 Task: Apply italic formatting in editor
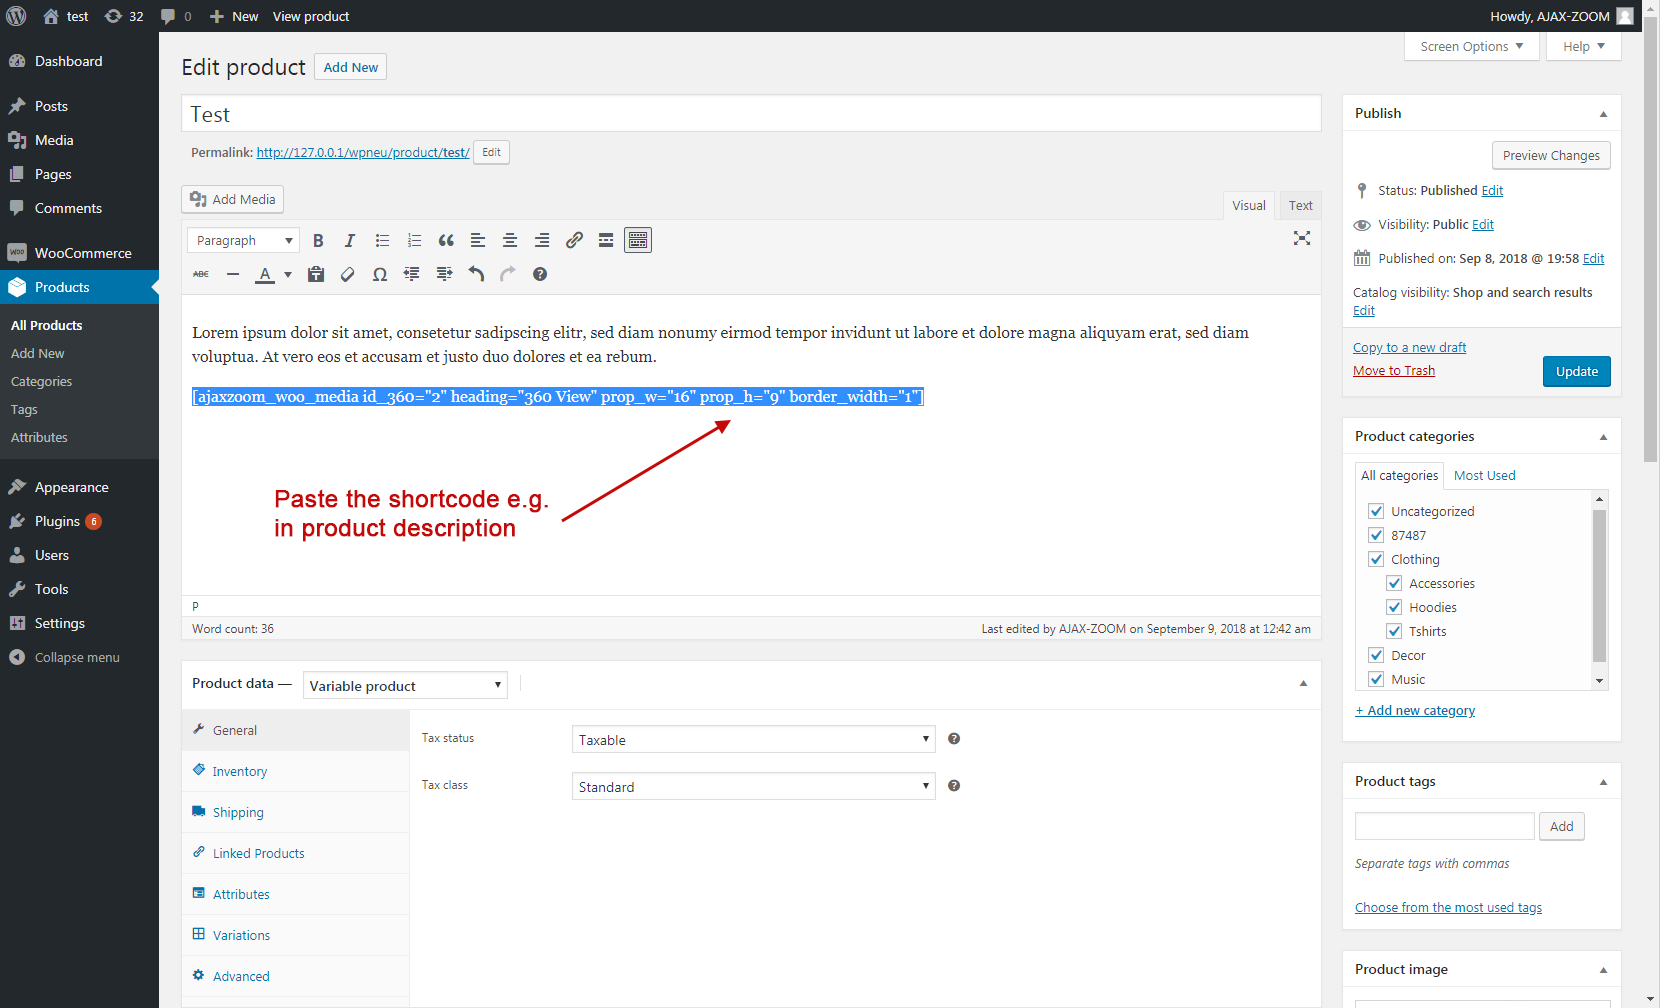pos(350,240)
